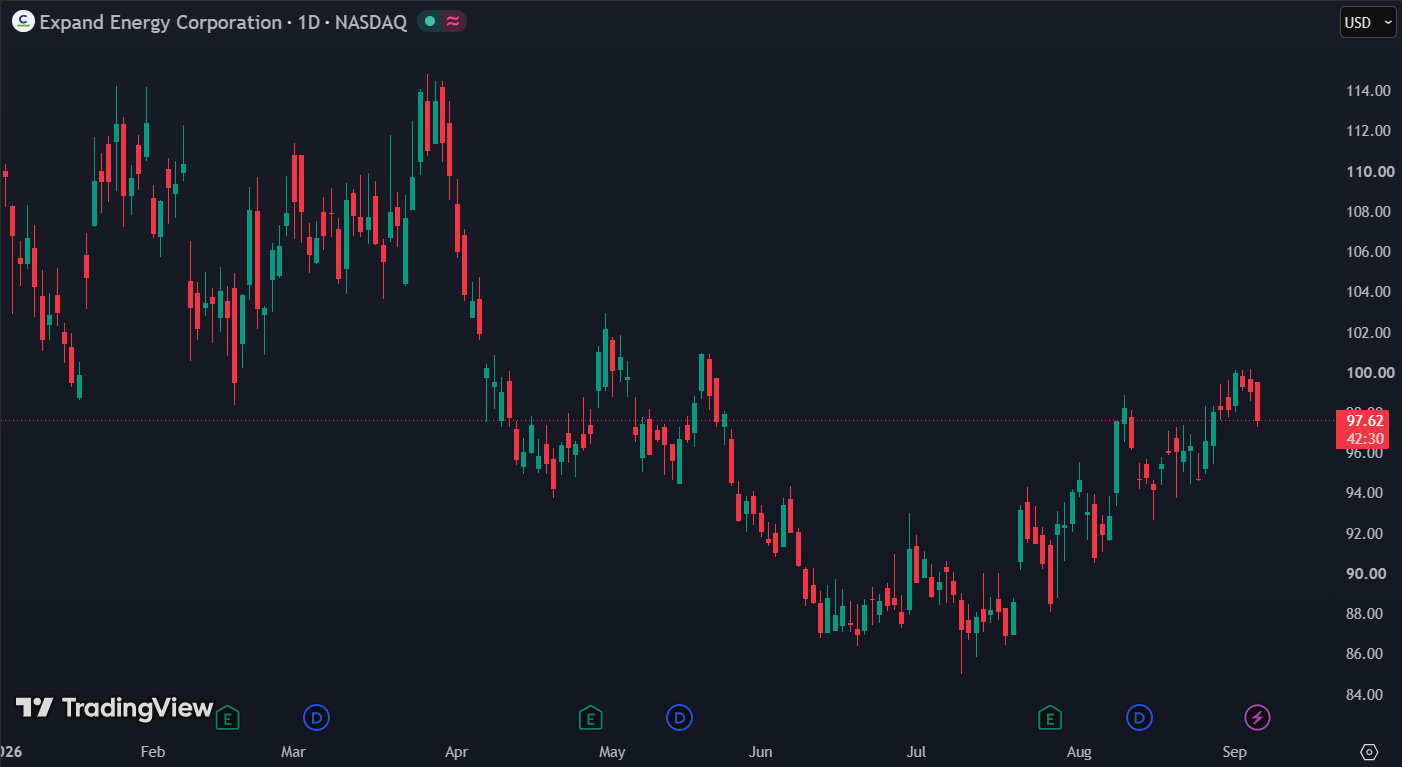Click the chart title Expand Energy Corporation
Image resolution: width=1402 pixels, height=767 pixels.
[x=160, y=22]
